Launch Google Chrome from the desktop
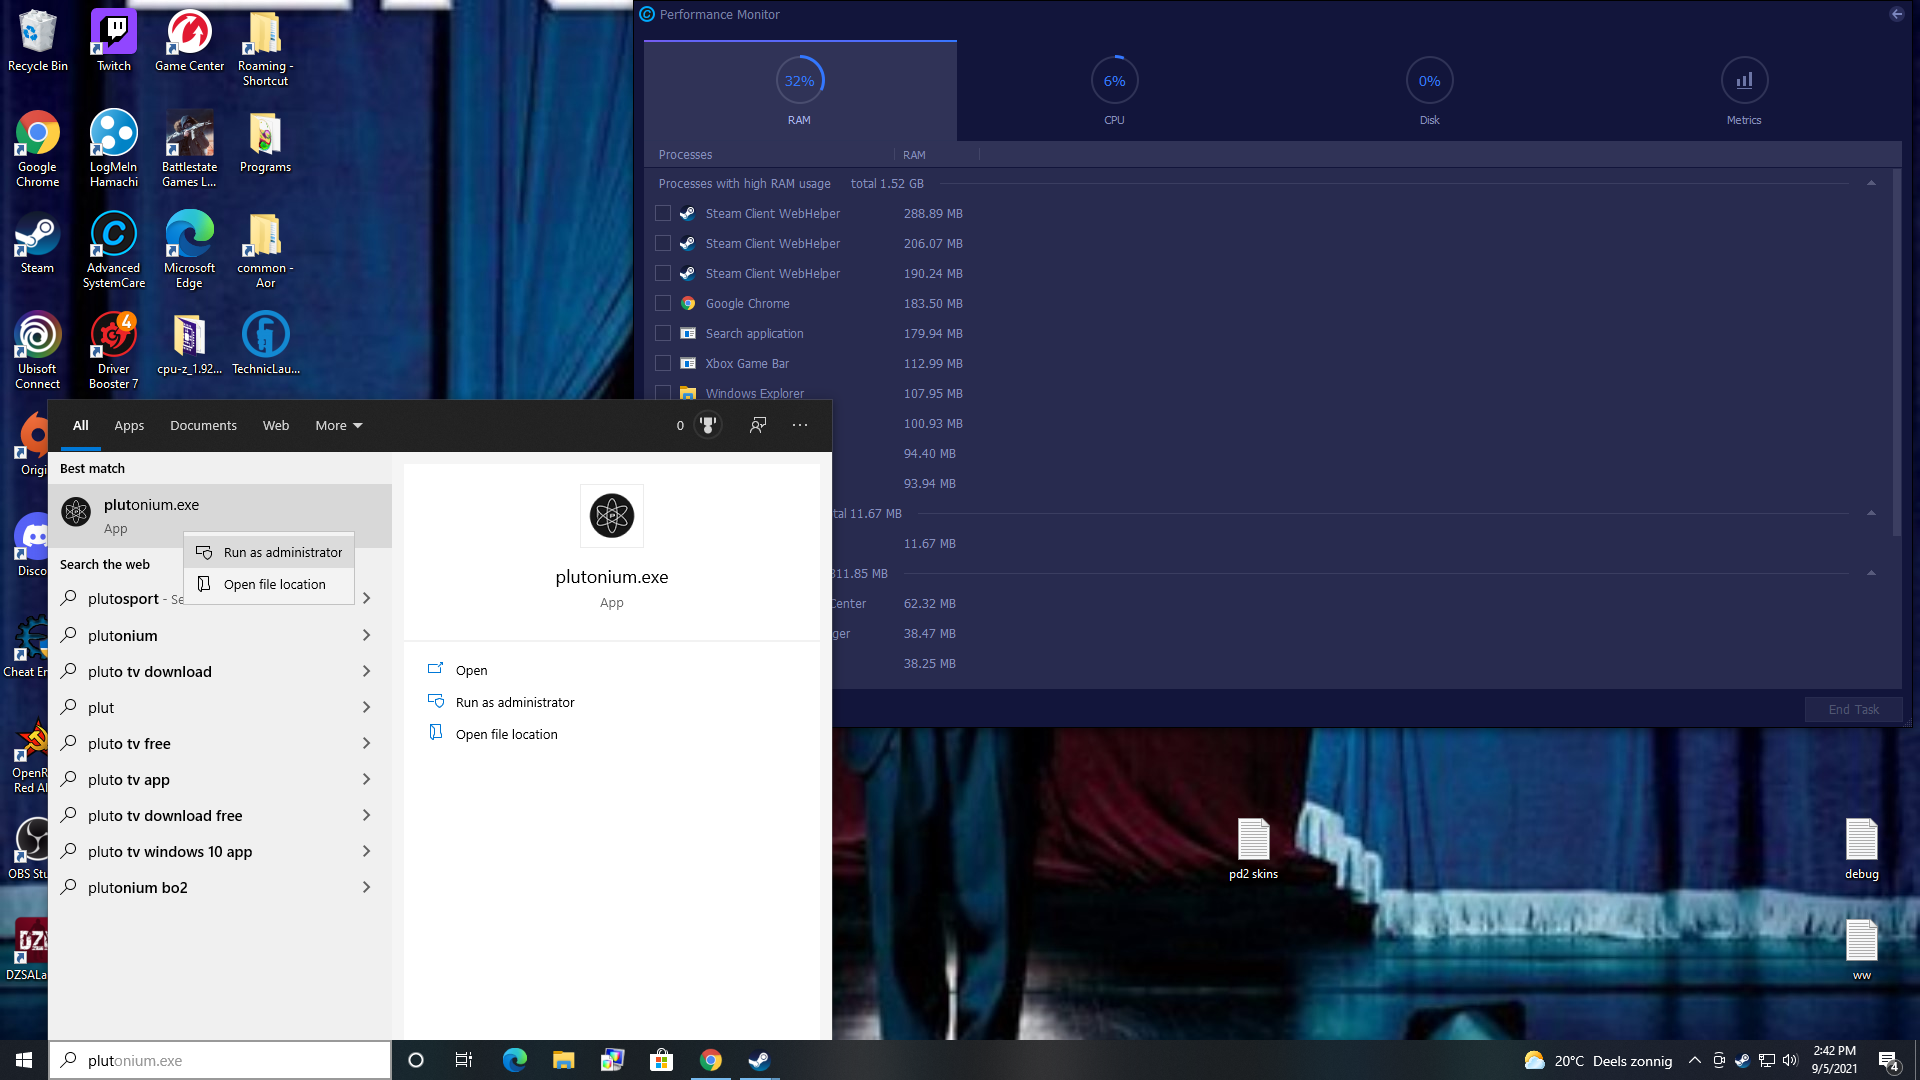Image resolution: width=1920 pixels, height=1080 pixels. click(x=38, y=148)
